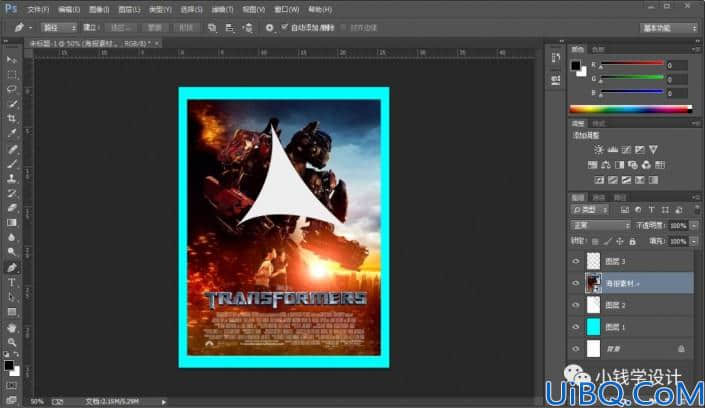Click the 形状 shape button
The image size is (705, 408).
(186, 28)
